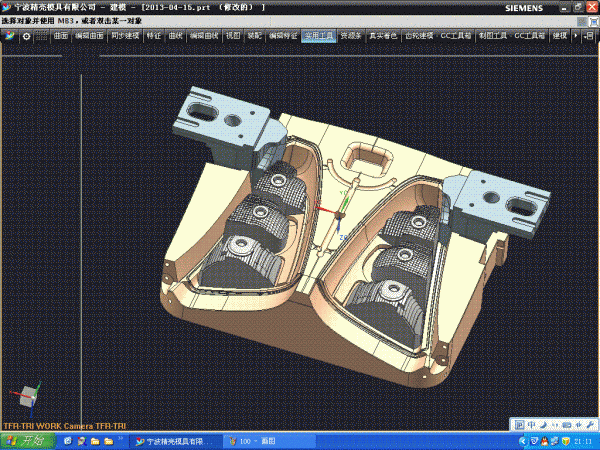The height and width of the screenshot is (450, 600).
Task: Click the panel icon at toolbar end
Action: (x=589, y=36)
